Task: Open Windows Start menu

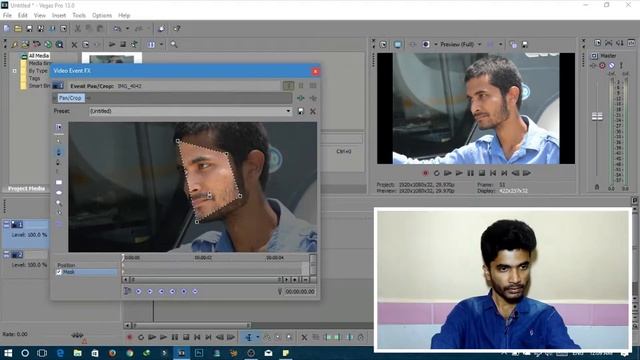Action: point(8,353)
